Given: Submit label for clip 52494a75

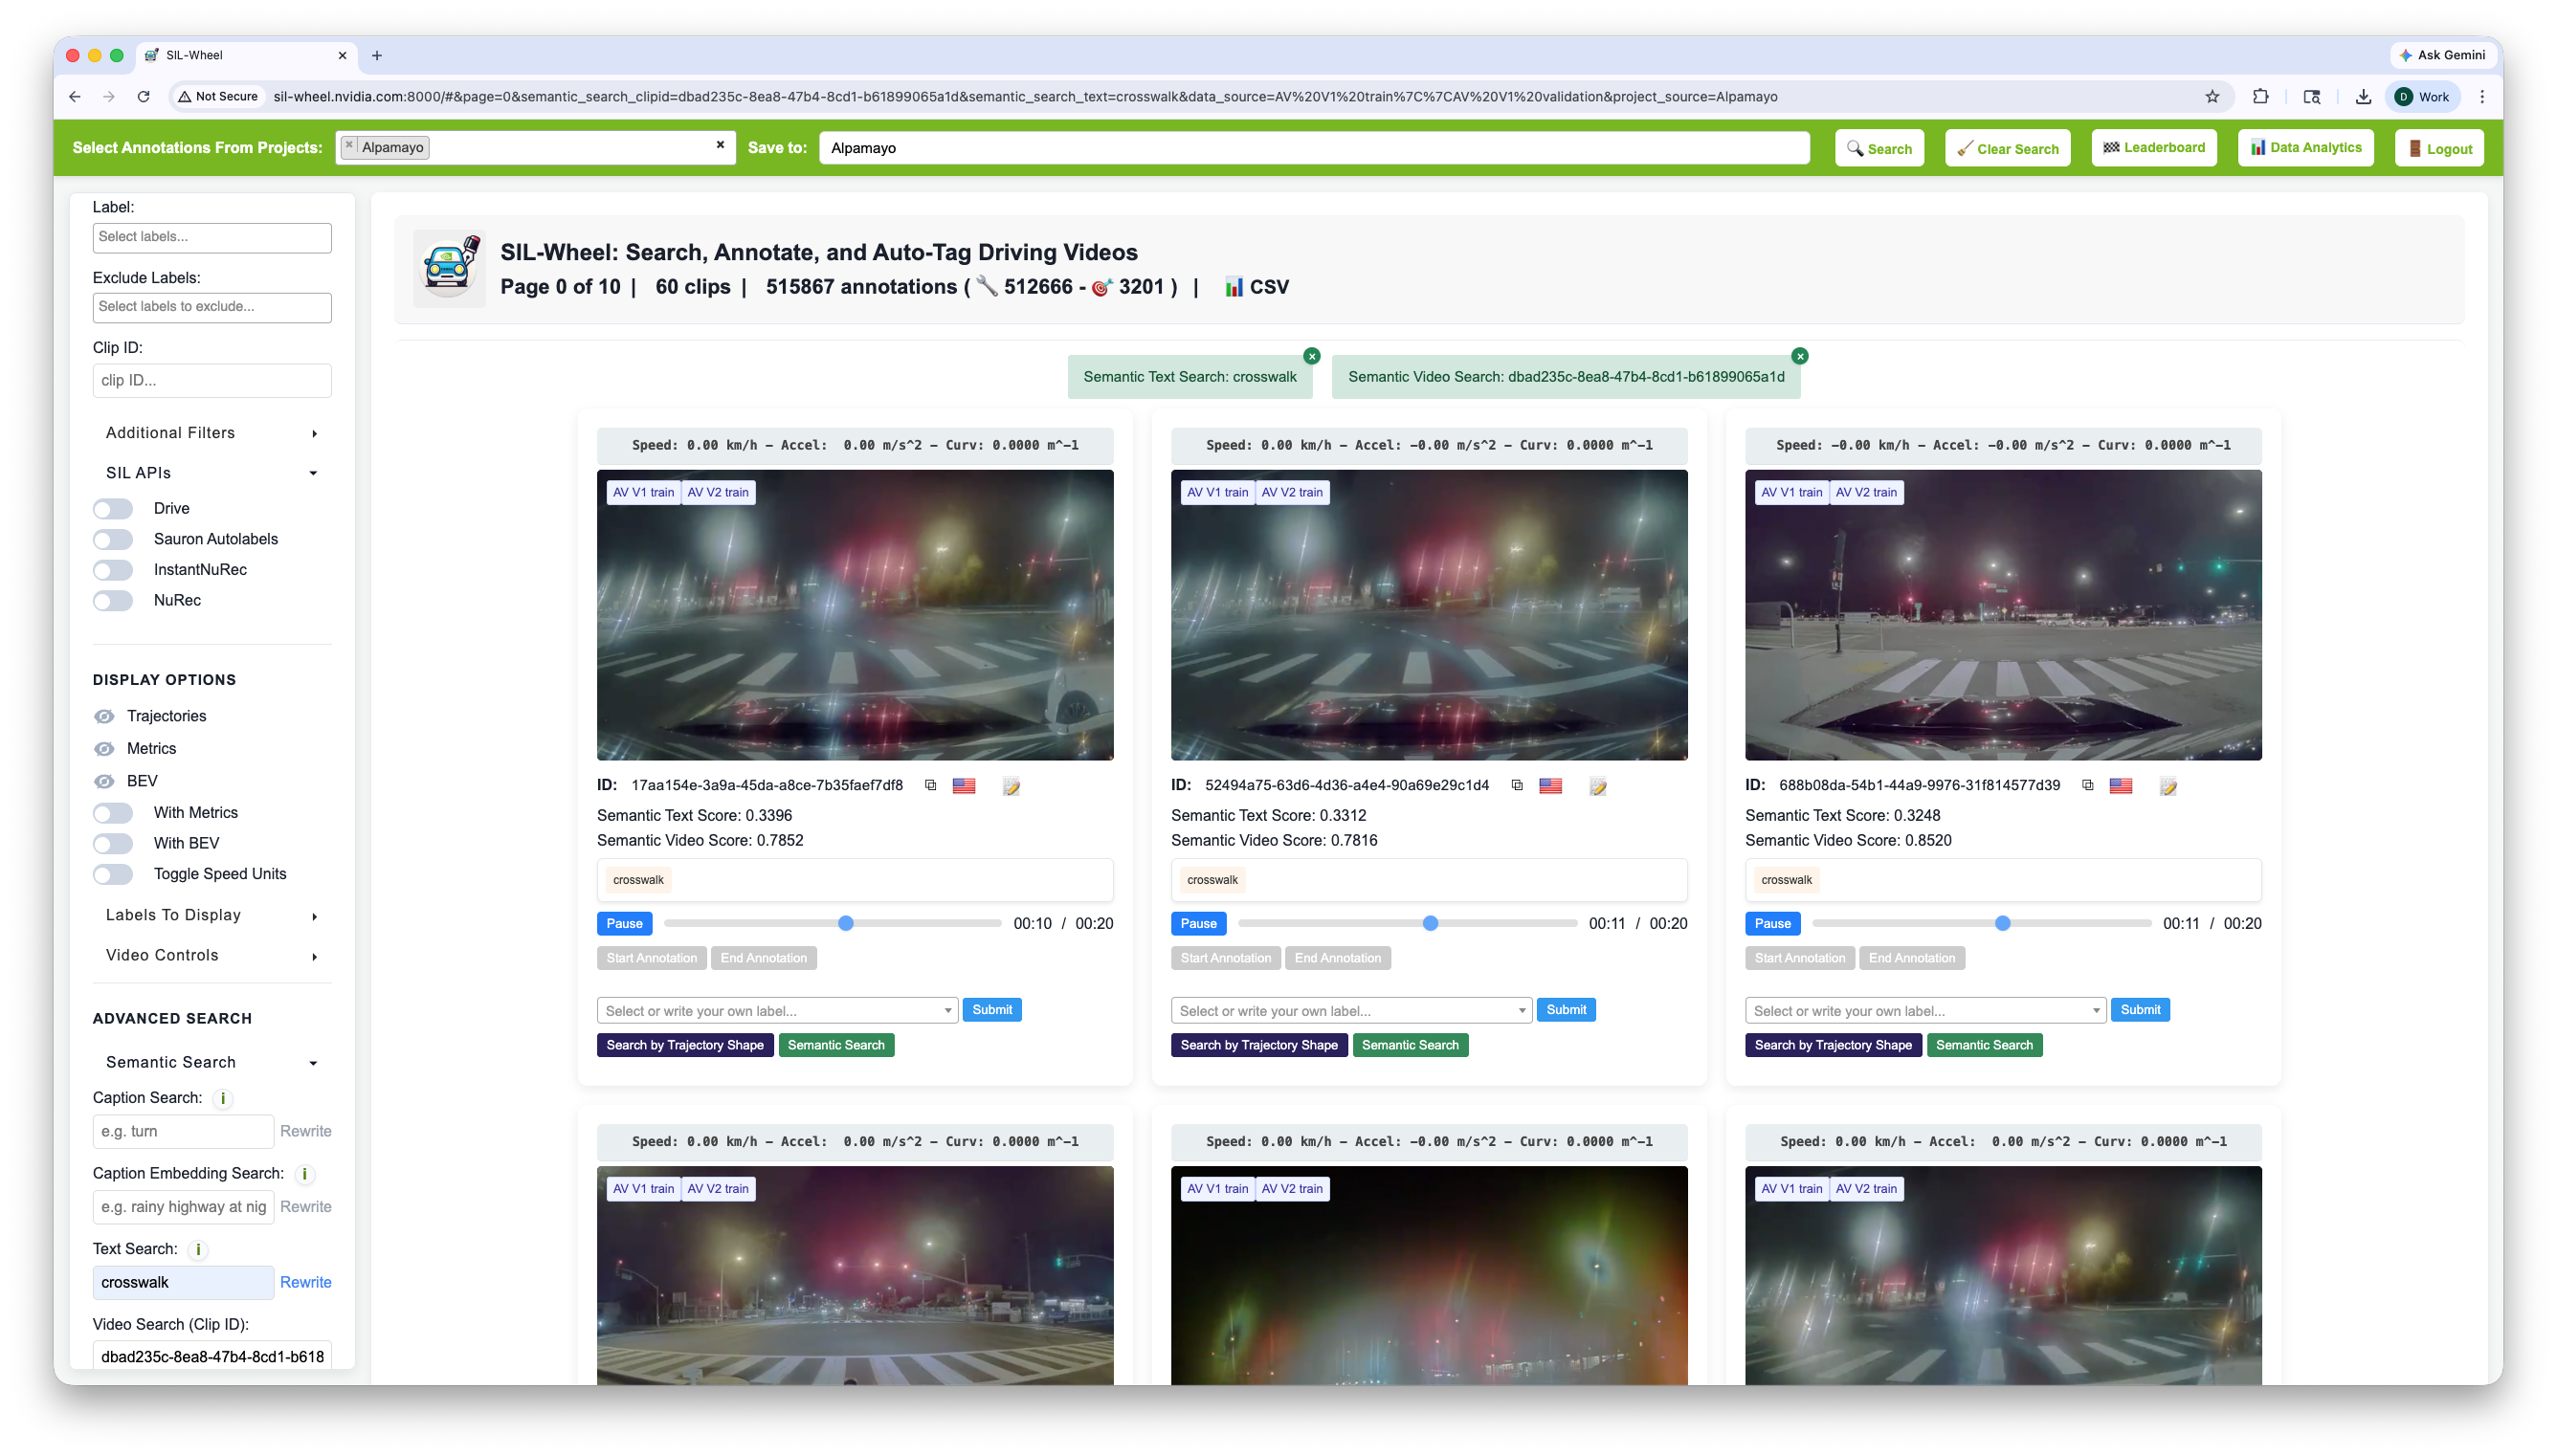Looking at the screenshot, I should click(1565, 1010).
